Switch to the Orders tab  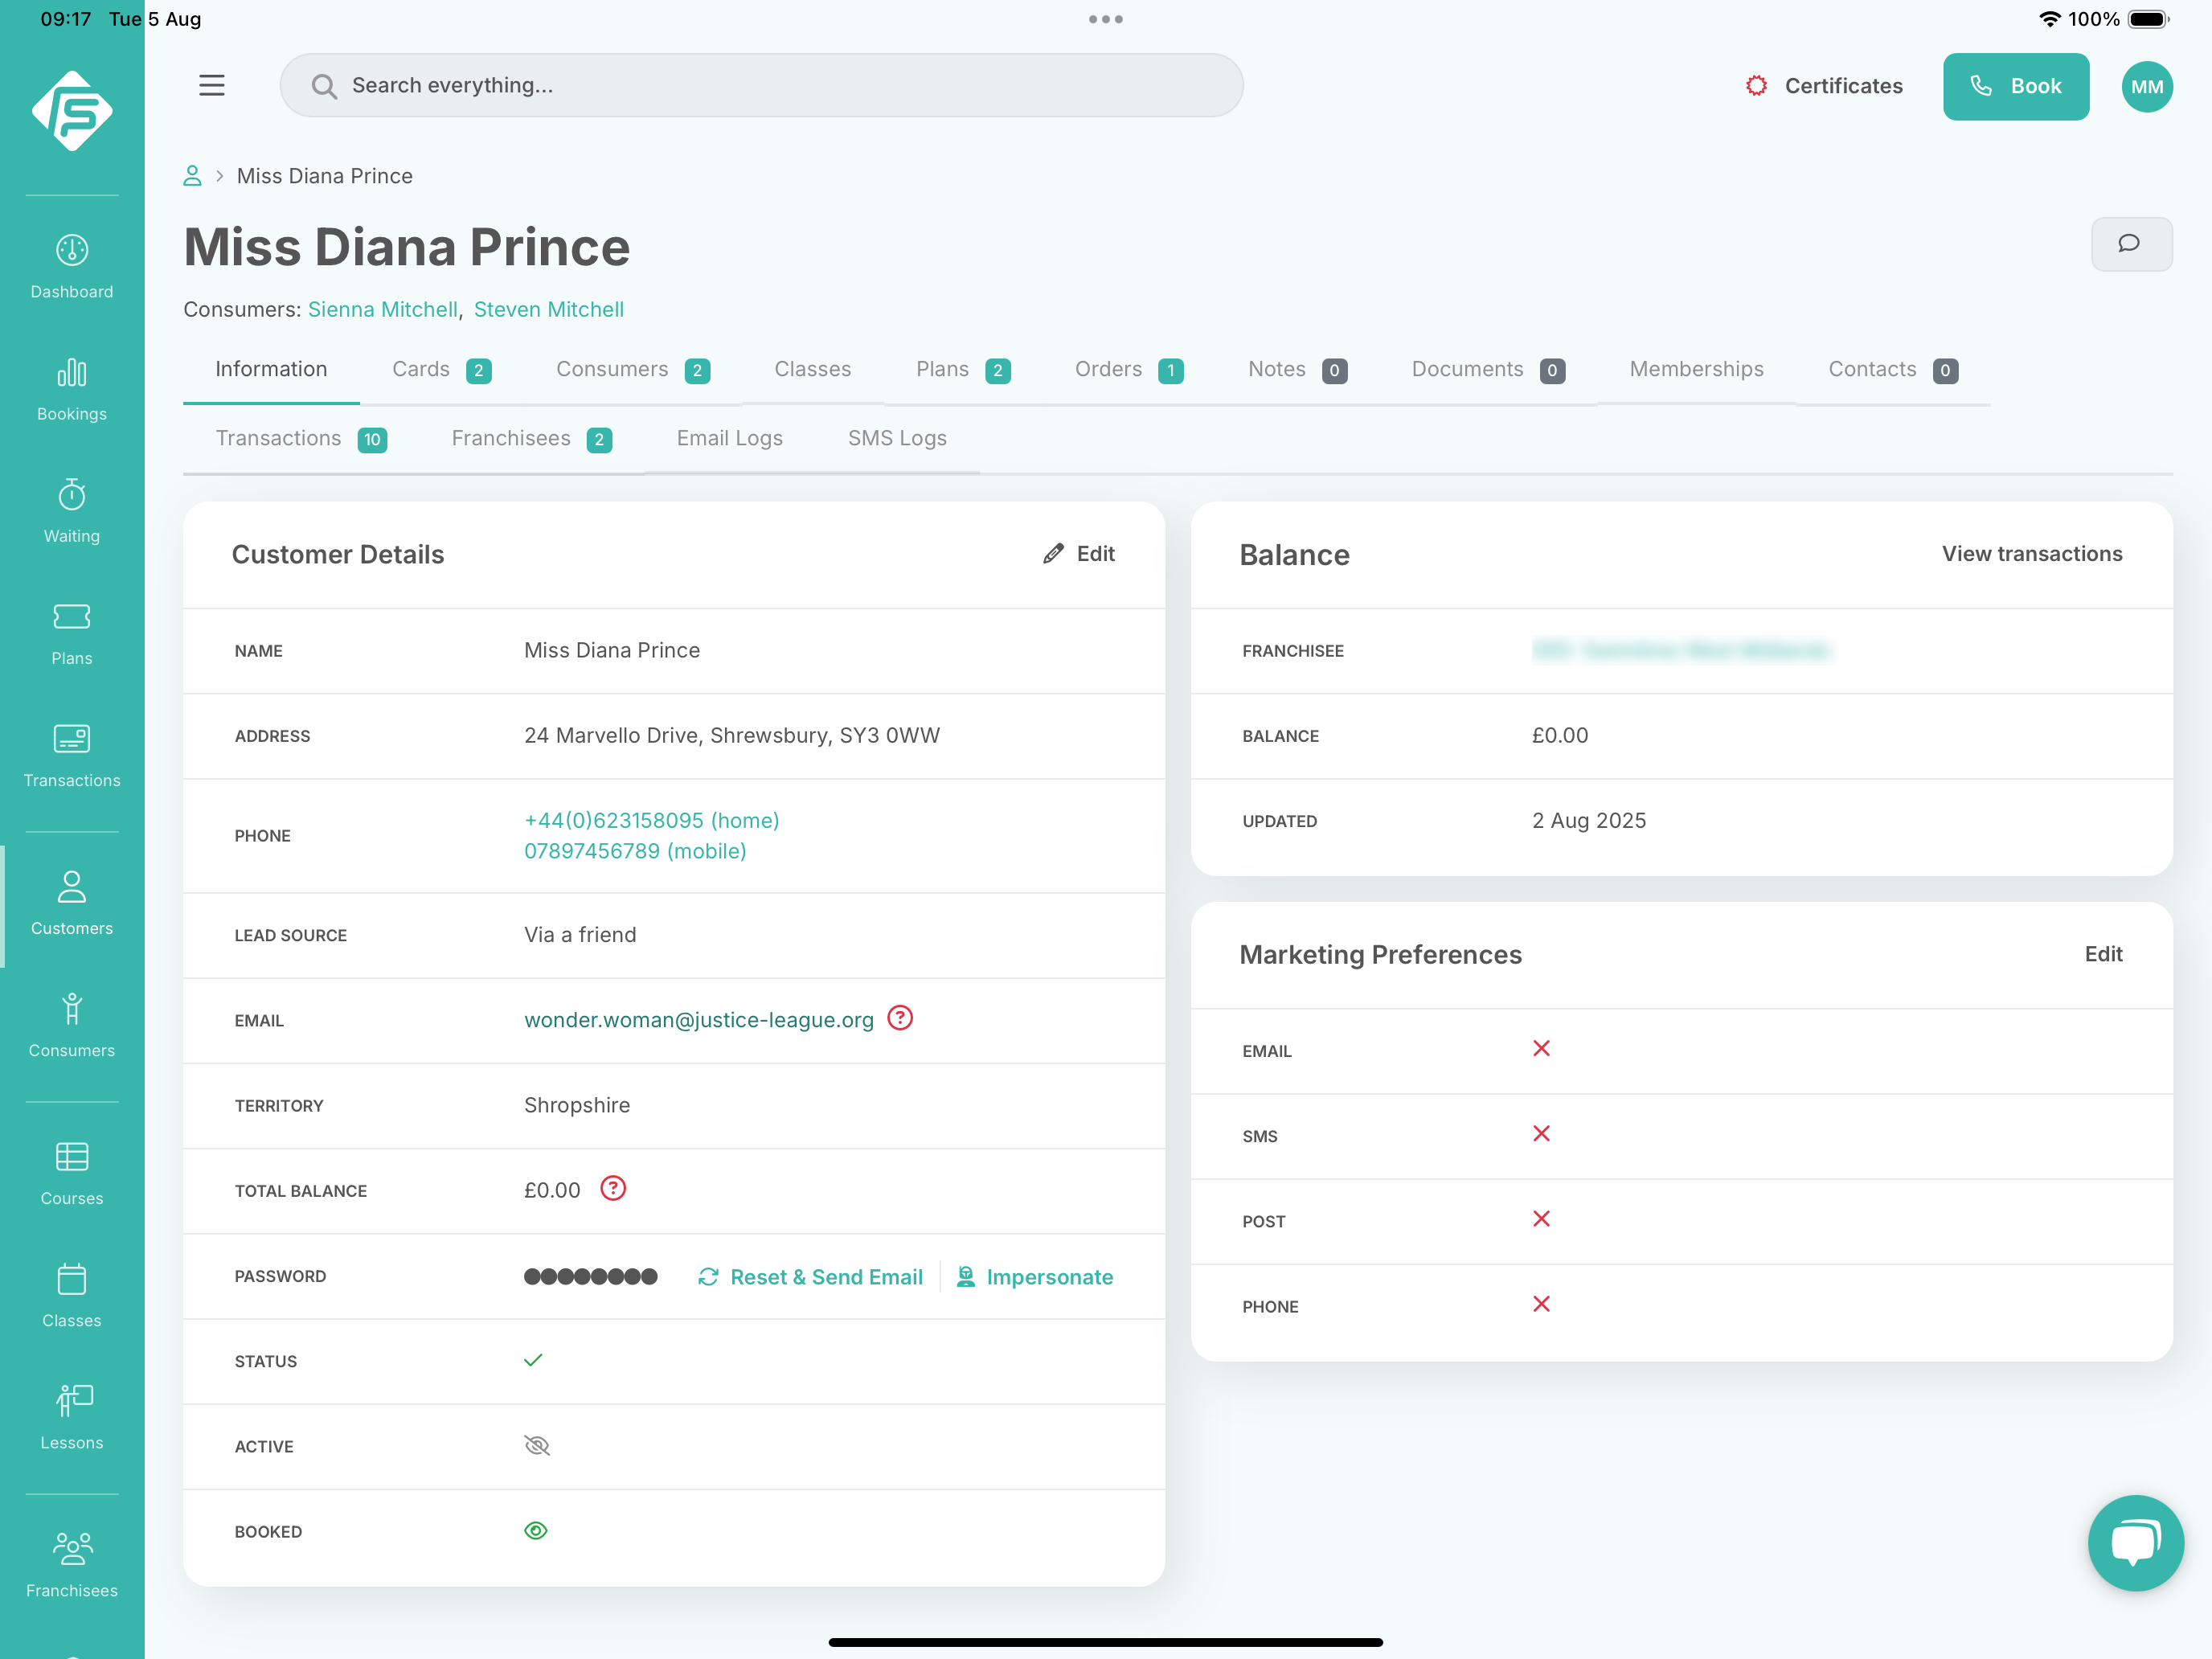point(1129,370)
